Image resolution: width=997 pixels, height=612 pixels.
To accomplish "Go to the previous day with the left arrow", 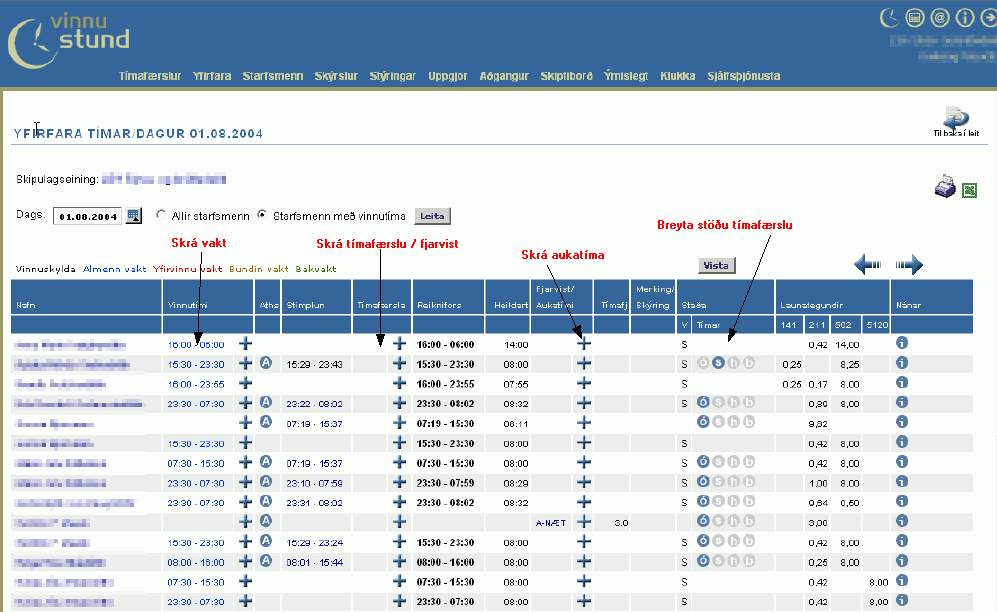I will [x=867, y=264].
